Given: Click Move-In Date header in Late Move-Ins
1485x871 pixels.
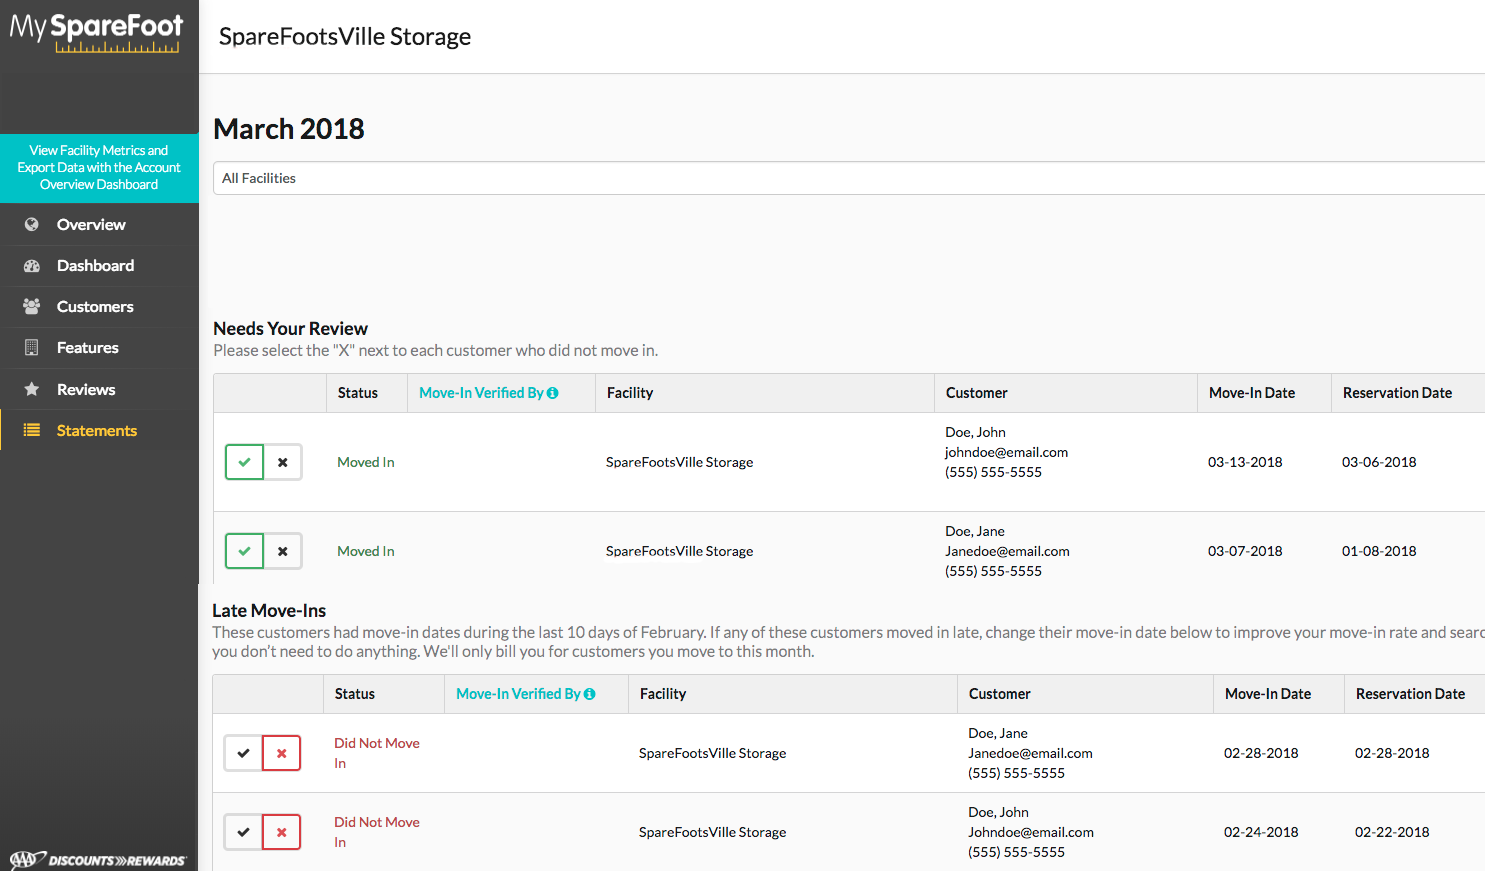Looking at the screenshot, I should point(1268,694).
